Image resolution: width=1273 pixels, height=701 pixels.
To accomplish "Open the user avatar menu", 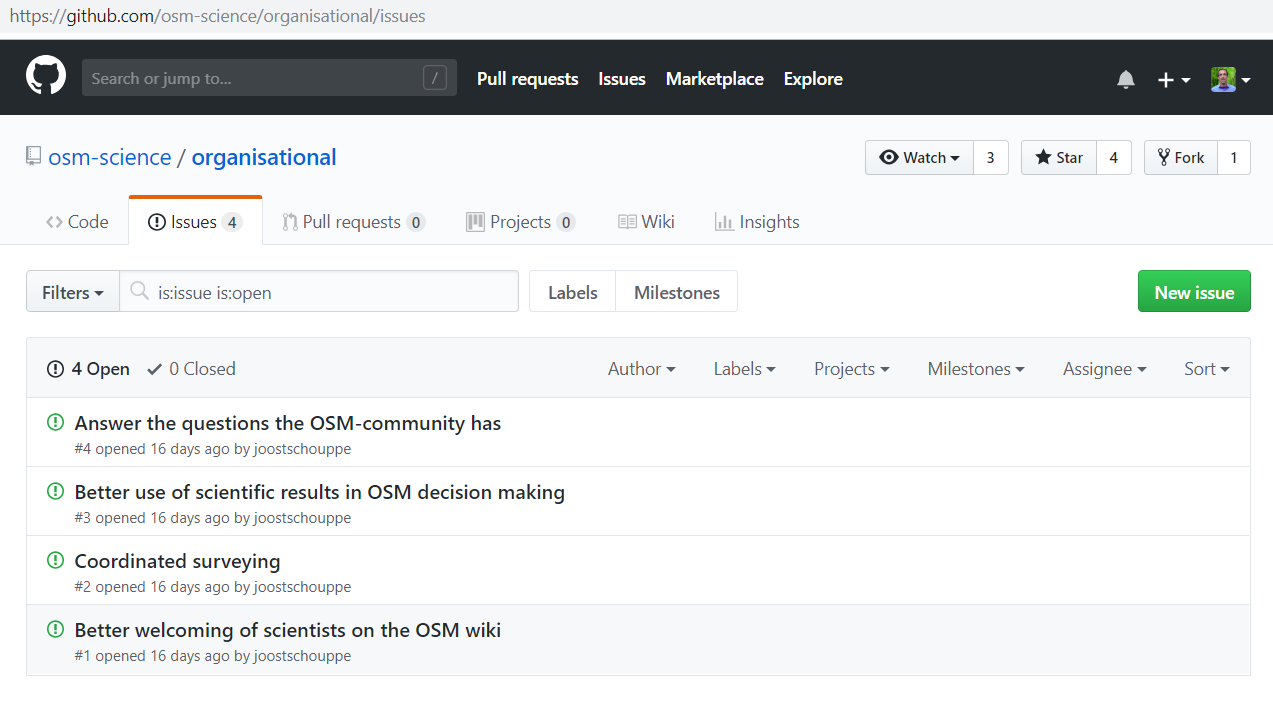I will point(1231,79).
